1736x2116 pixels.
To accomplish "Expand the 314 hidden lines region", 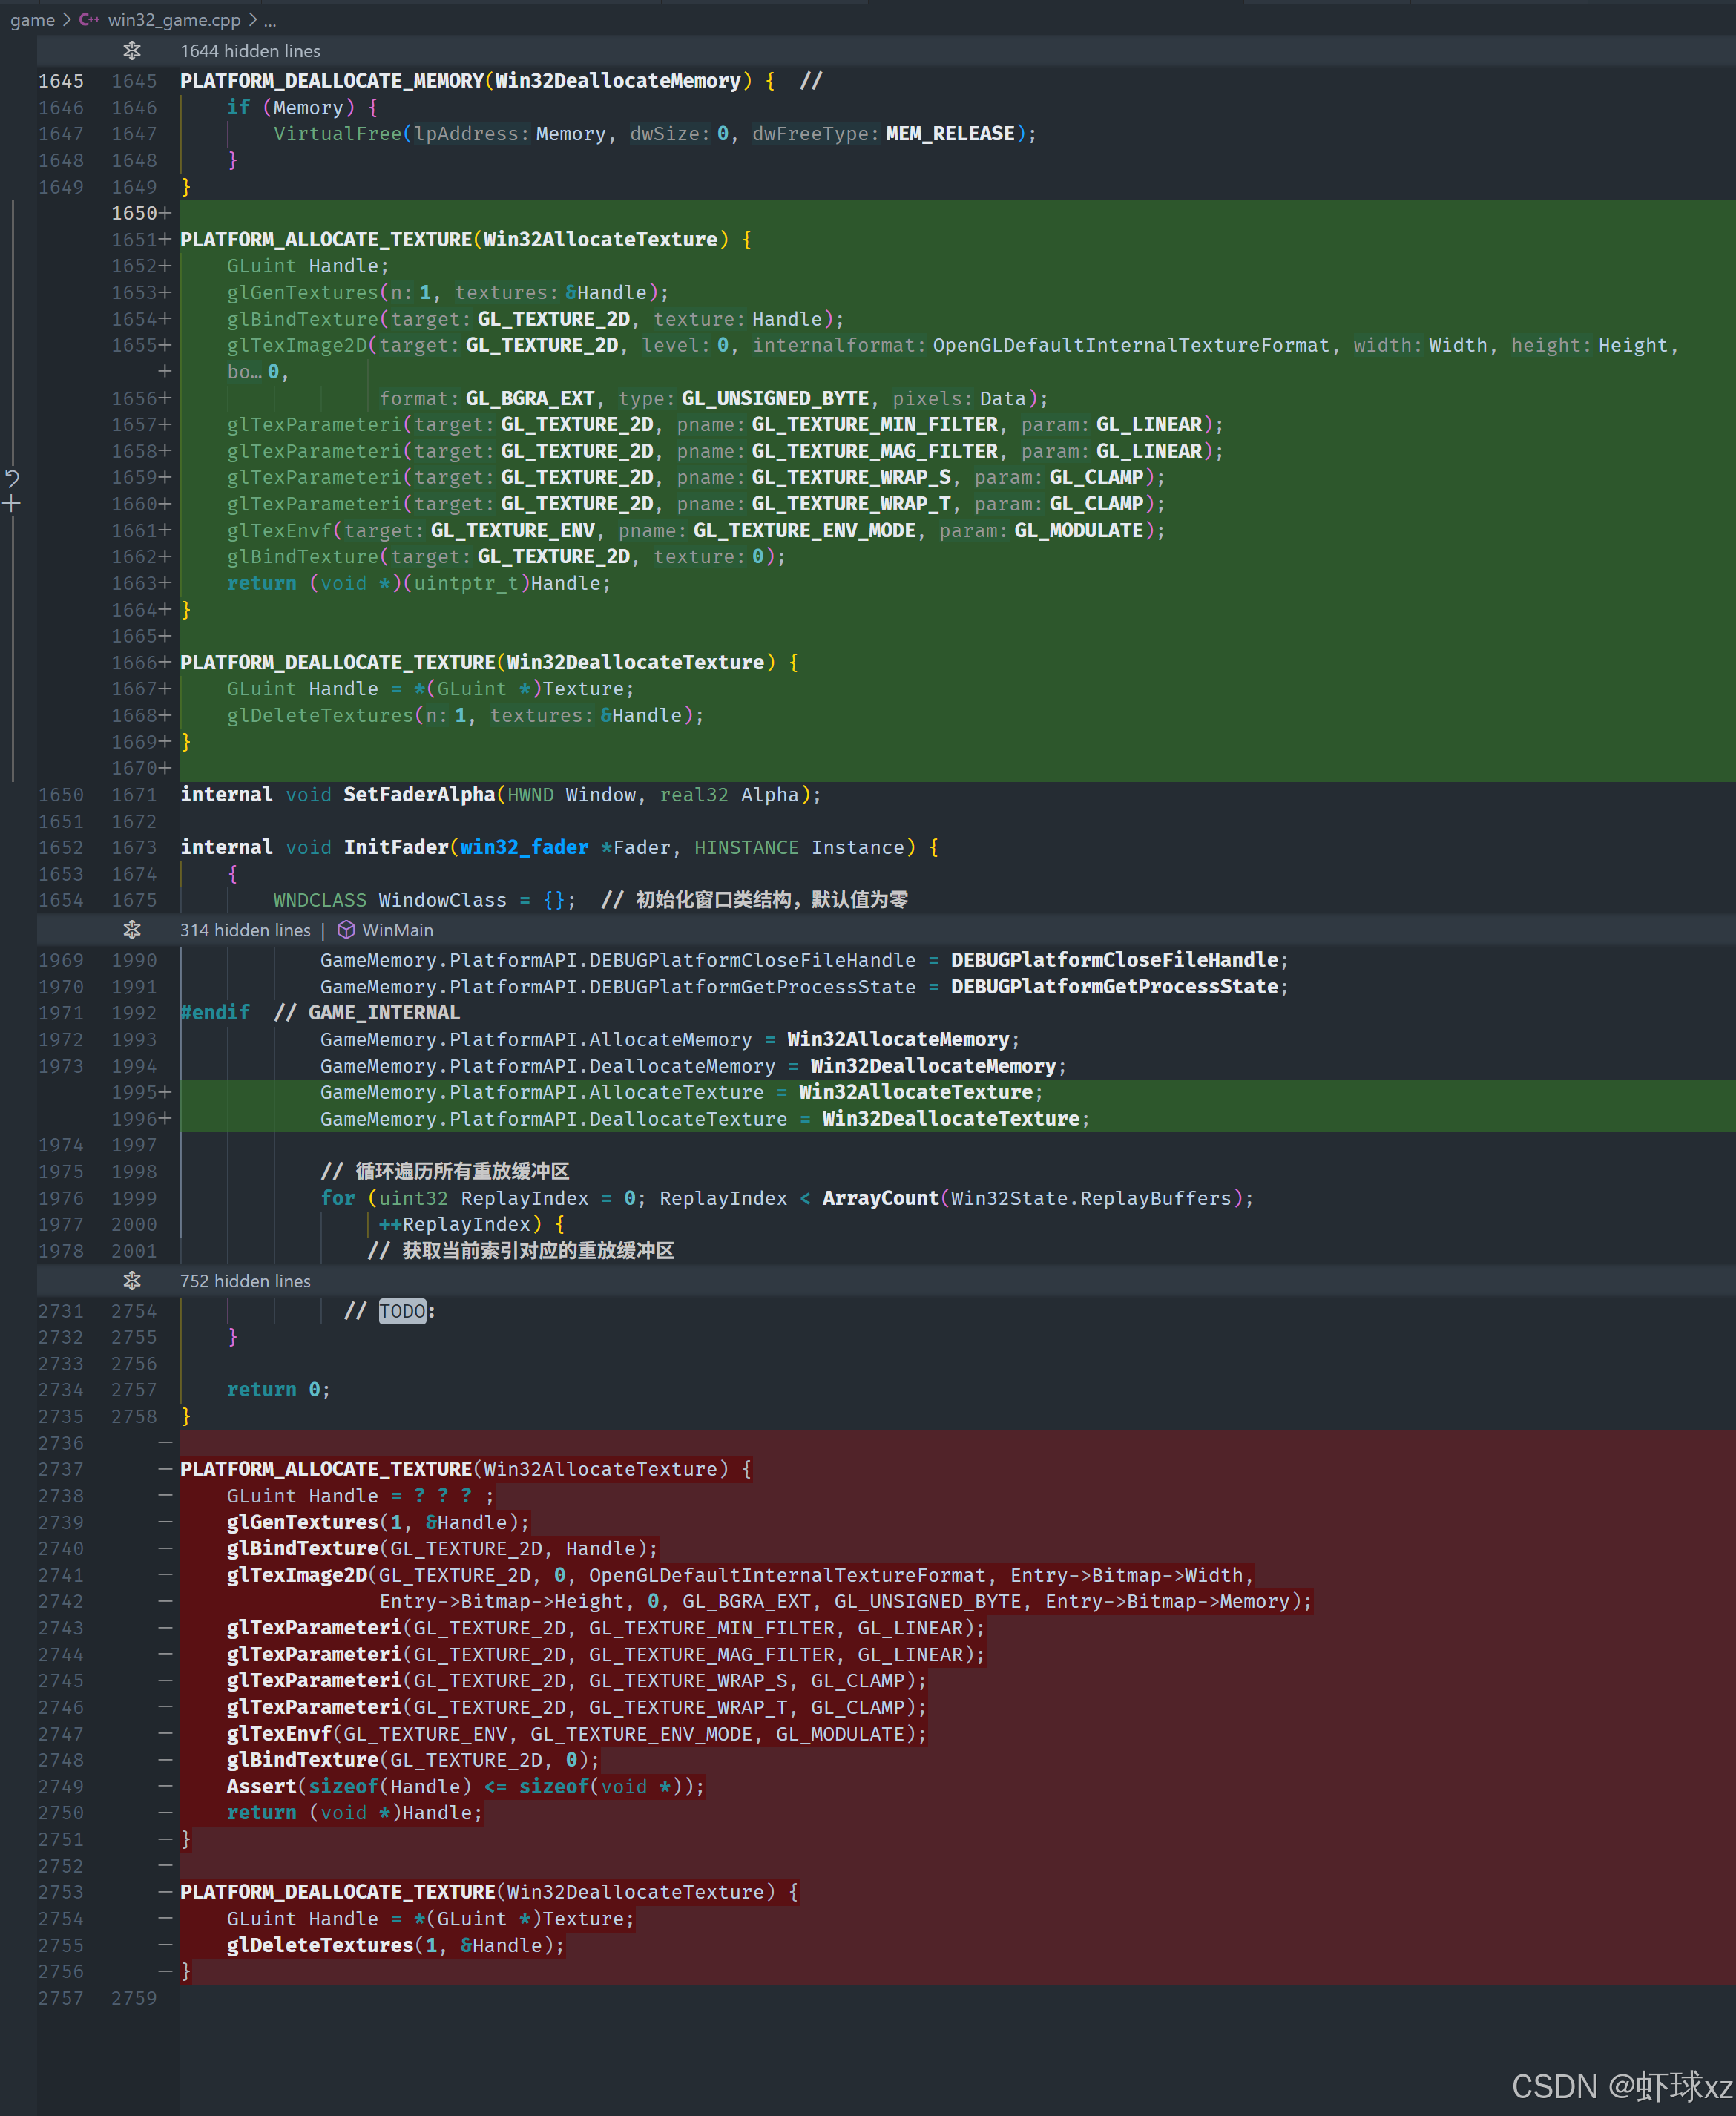I will point(245,930).
